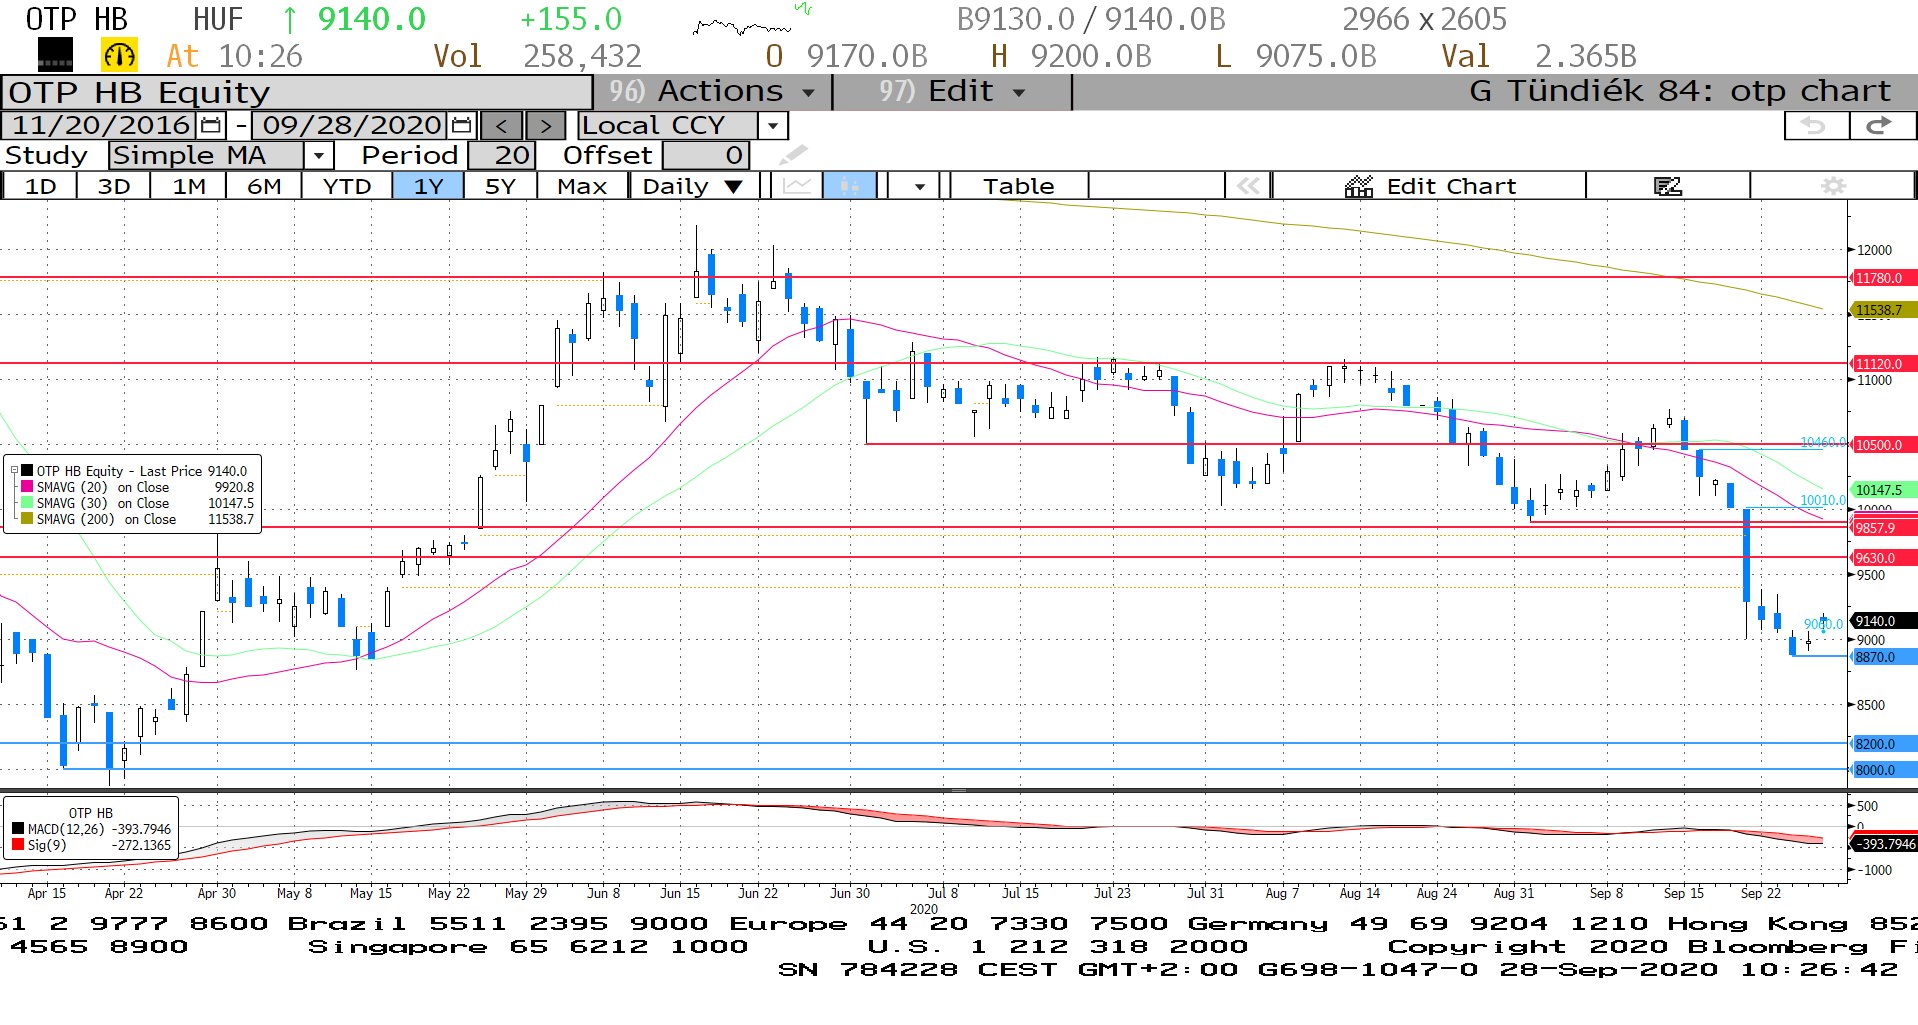The image size is (1918, 1025).
Task: Select the 6M time range tab
Action: point(264,186)
